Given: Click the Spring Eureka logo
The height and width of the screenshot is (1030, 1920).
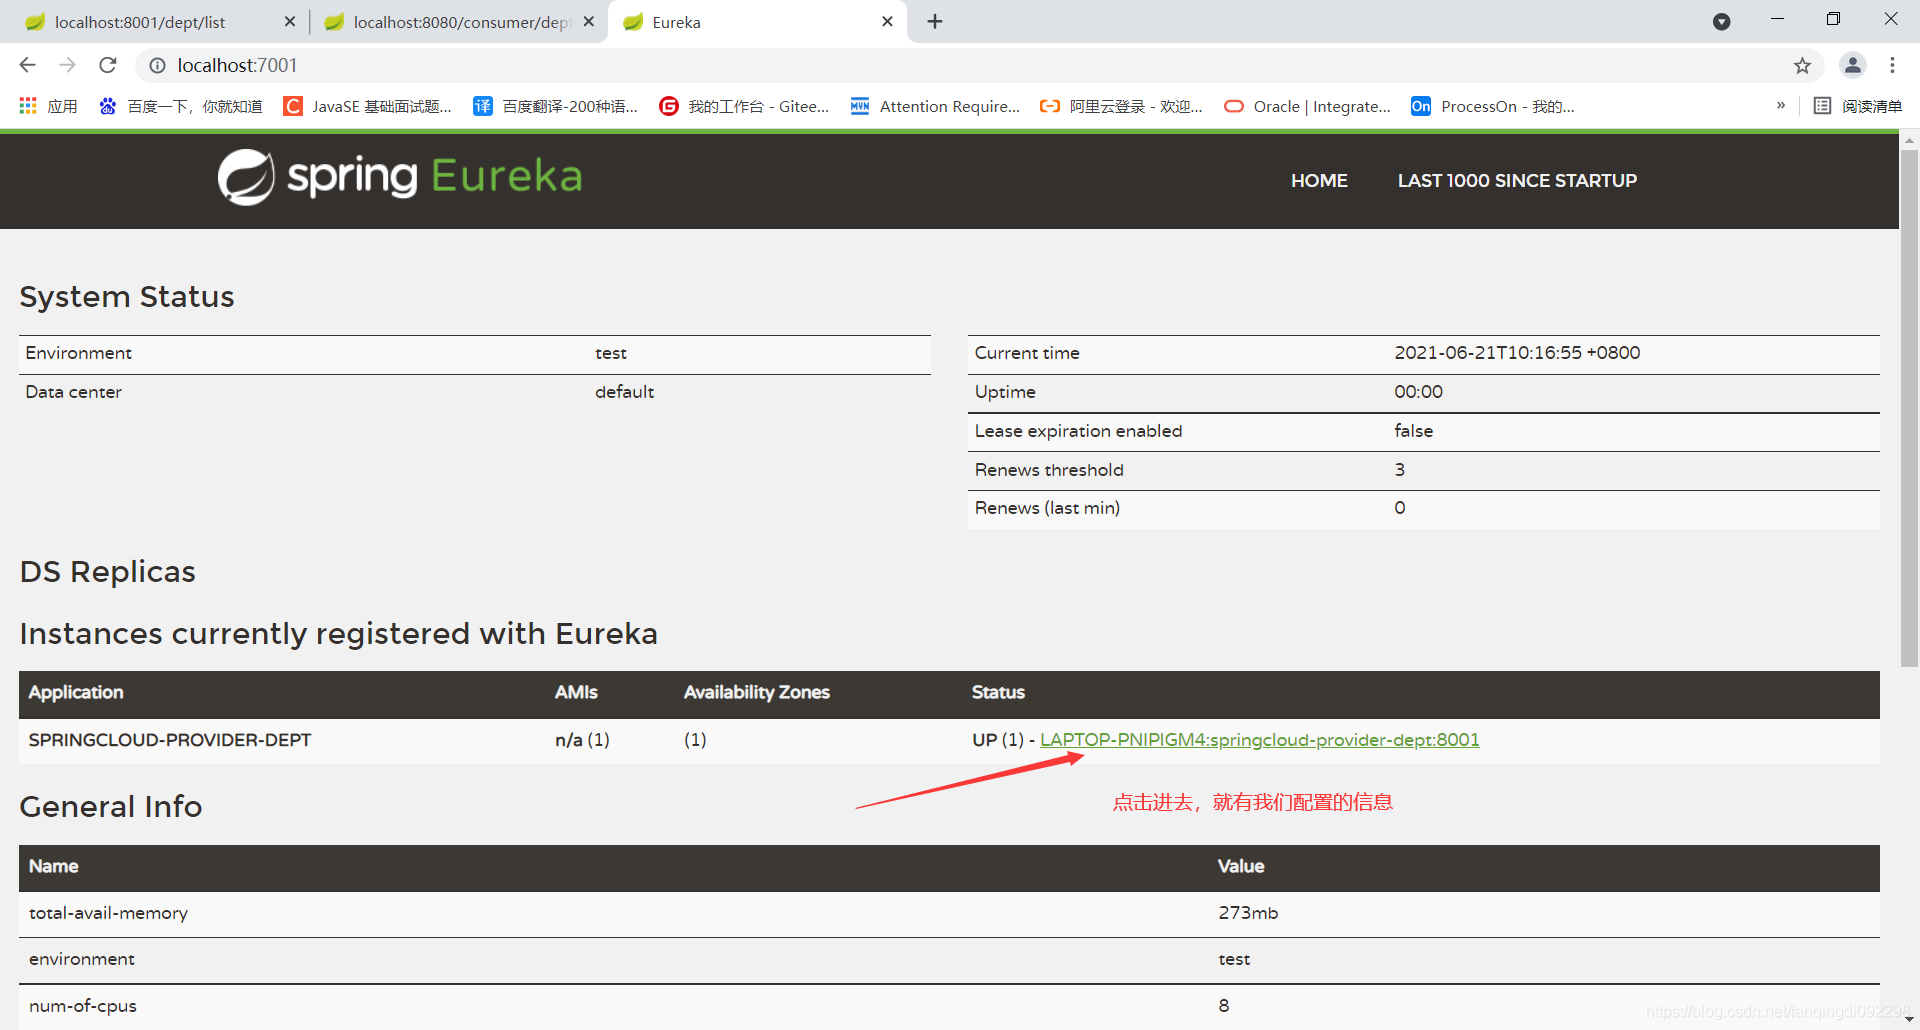Looking at the screenshot, I should click(x=400, y=177).
